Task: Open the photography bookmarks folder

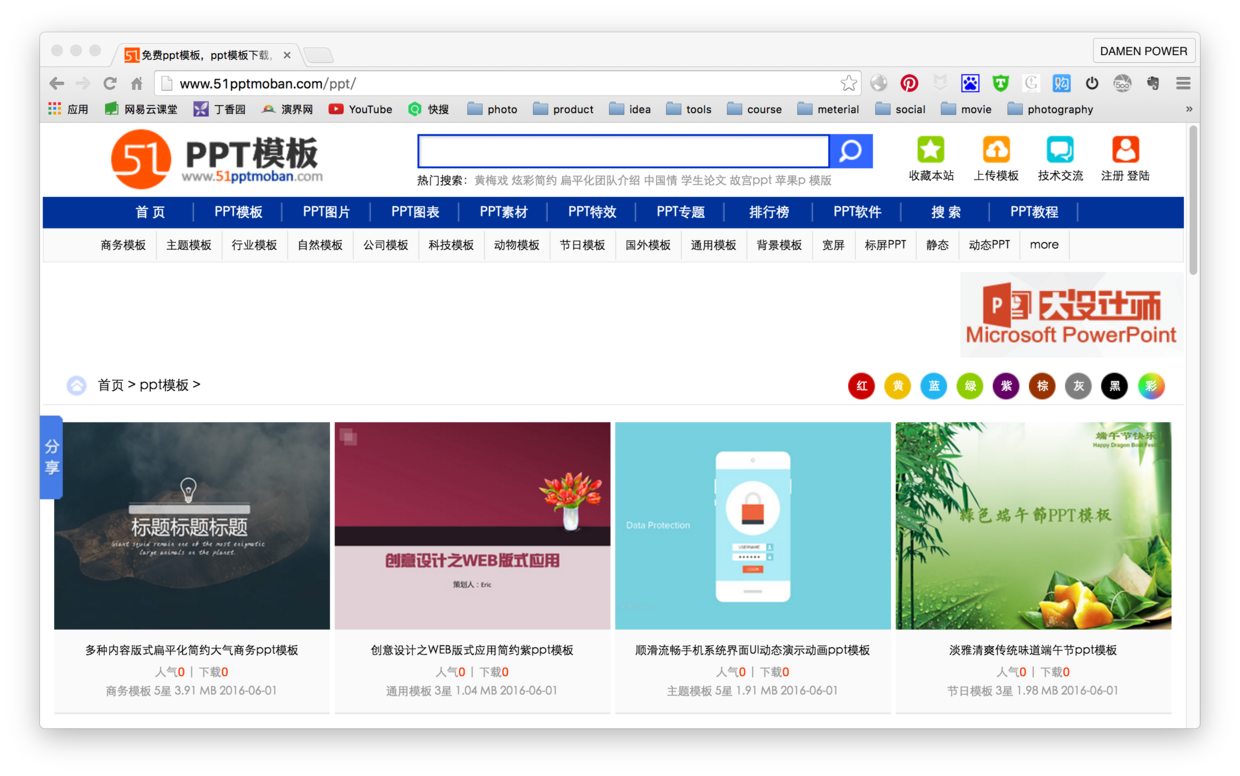Action: click(x=1050, y=109)
